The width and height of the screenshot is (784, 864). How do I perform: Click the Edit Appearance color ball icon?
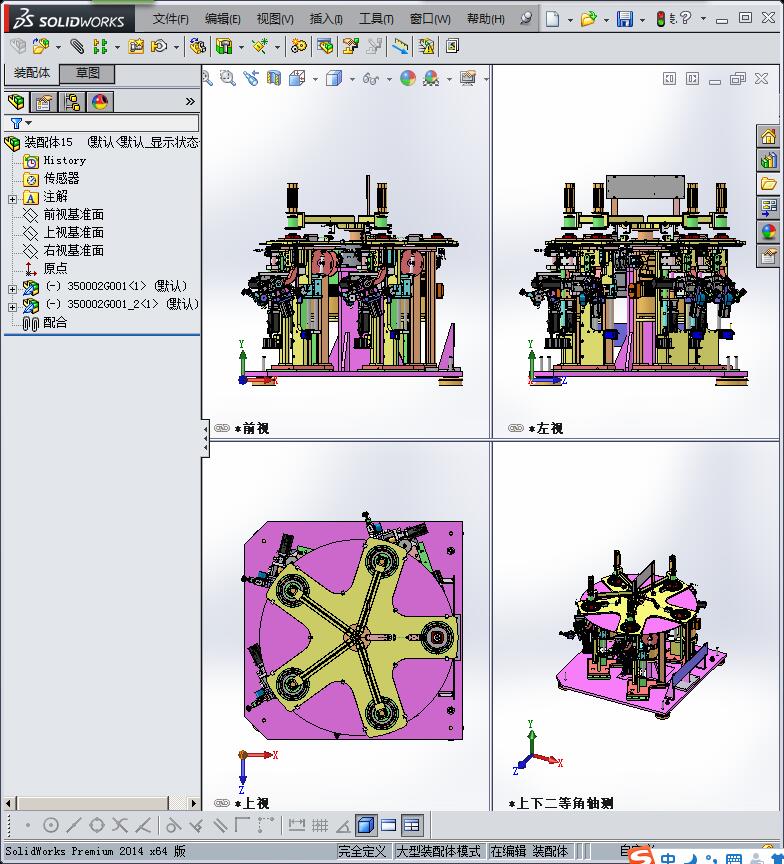(x=408, y=78)
